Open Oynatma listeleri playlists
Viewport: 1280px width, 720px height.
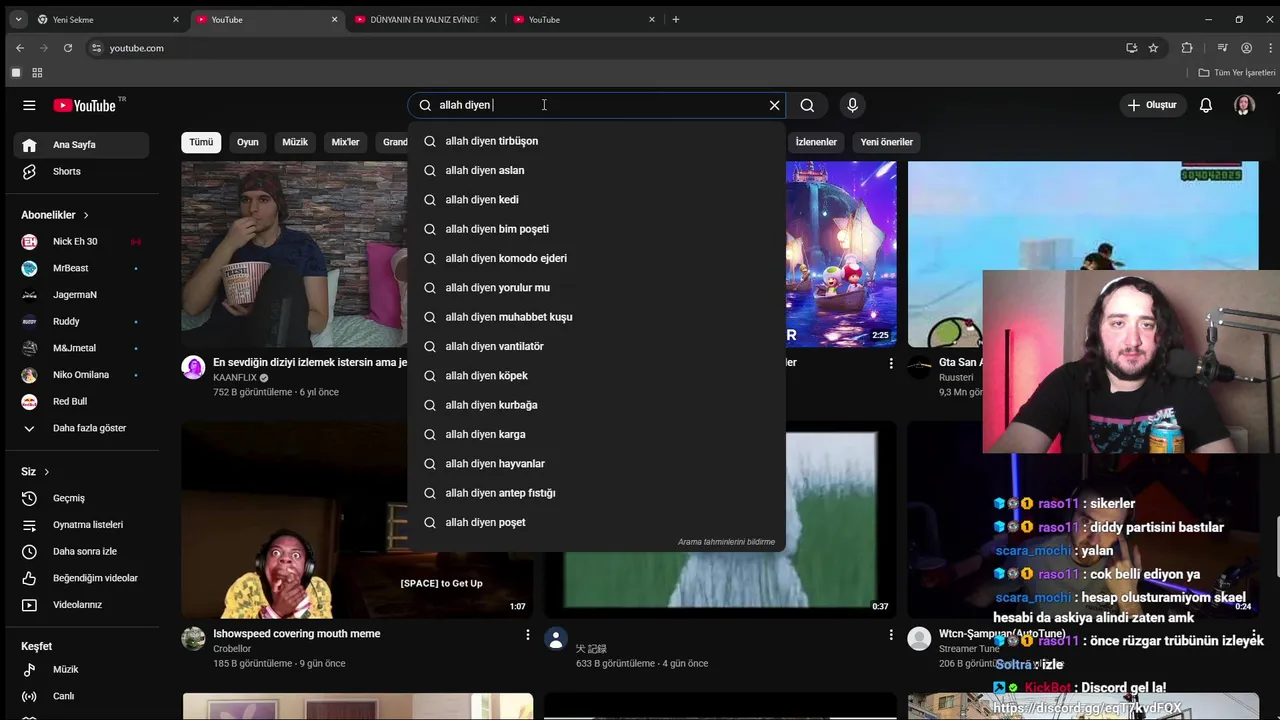point(81,525)
